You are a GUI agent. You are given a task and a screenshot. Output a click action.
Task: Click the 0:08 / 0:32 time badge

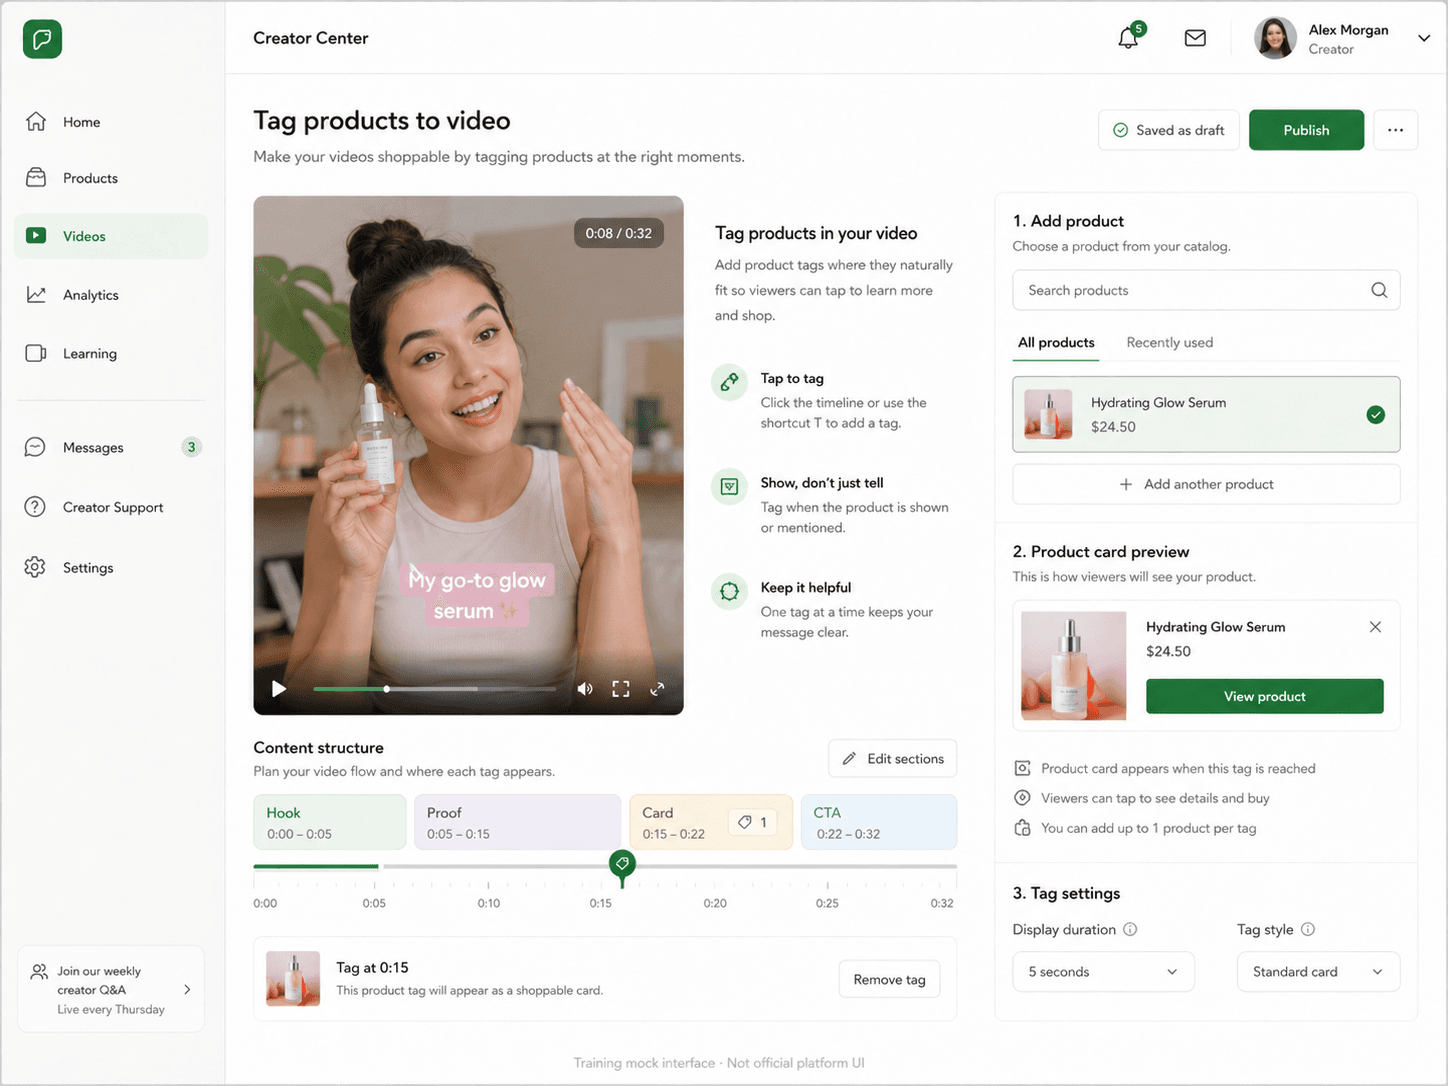pos(618,233)
